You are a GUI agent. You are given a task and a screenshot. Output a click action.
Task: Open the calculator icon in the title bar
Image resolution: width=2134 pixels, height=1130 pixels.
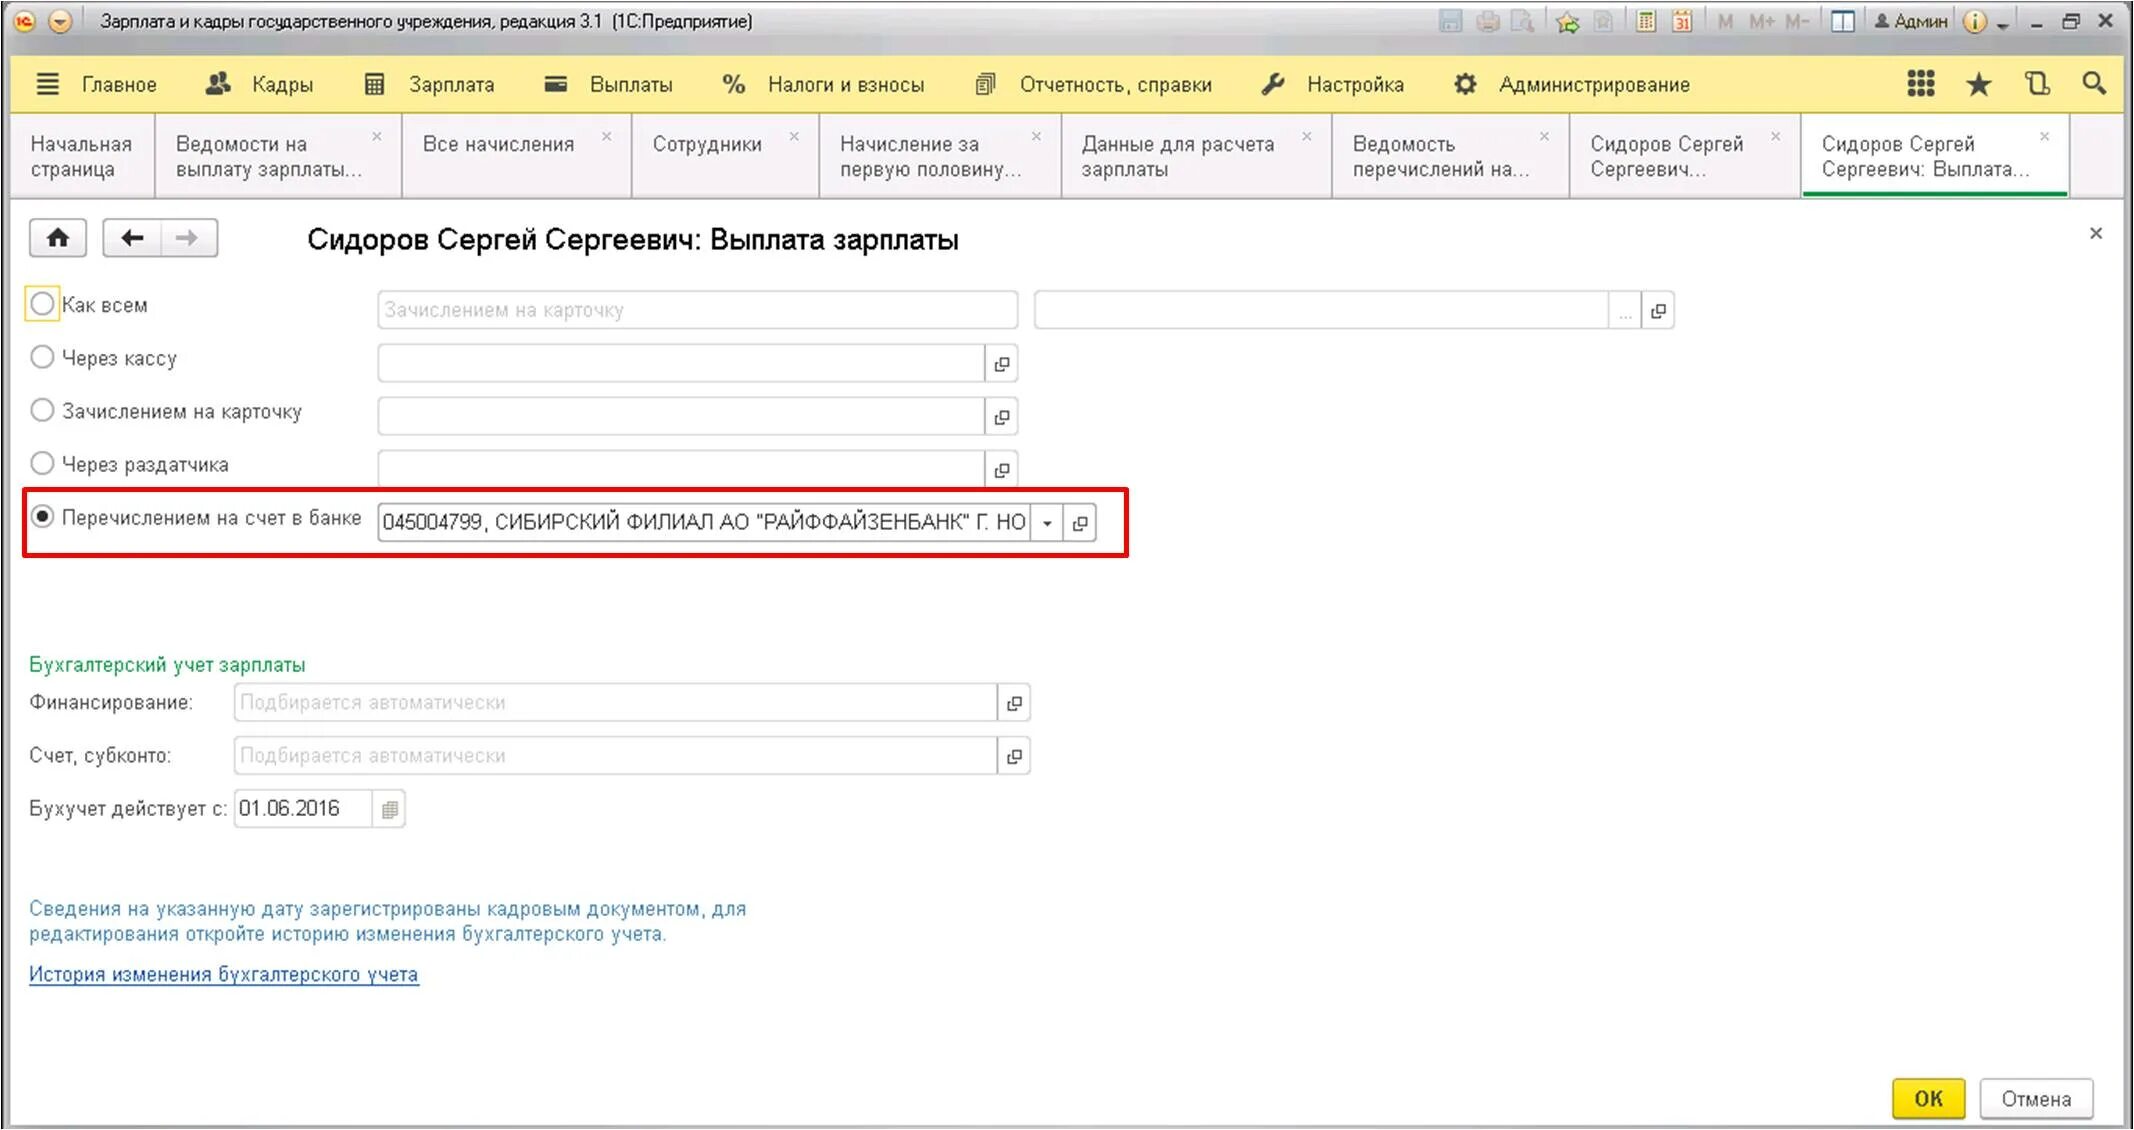(1645, 21)
